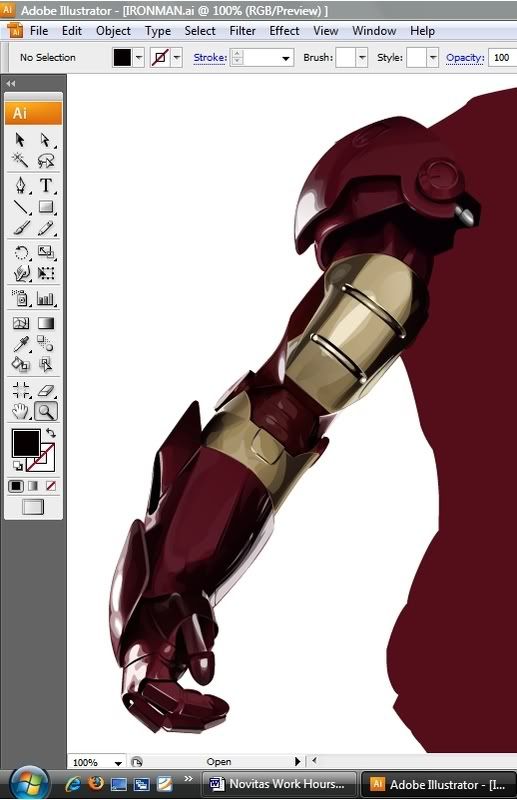Switch to Novitas Work Hours taskbar button
517x800 pixels.
pyautogui.click(x=278, y=783)
